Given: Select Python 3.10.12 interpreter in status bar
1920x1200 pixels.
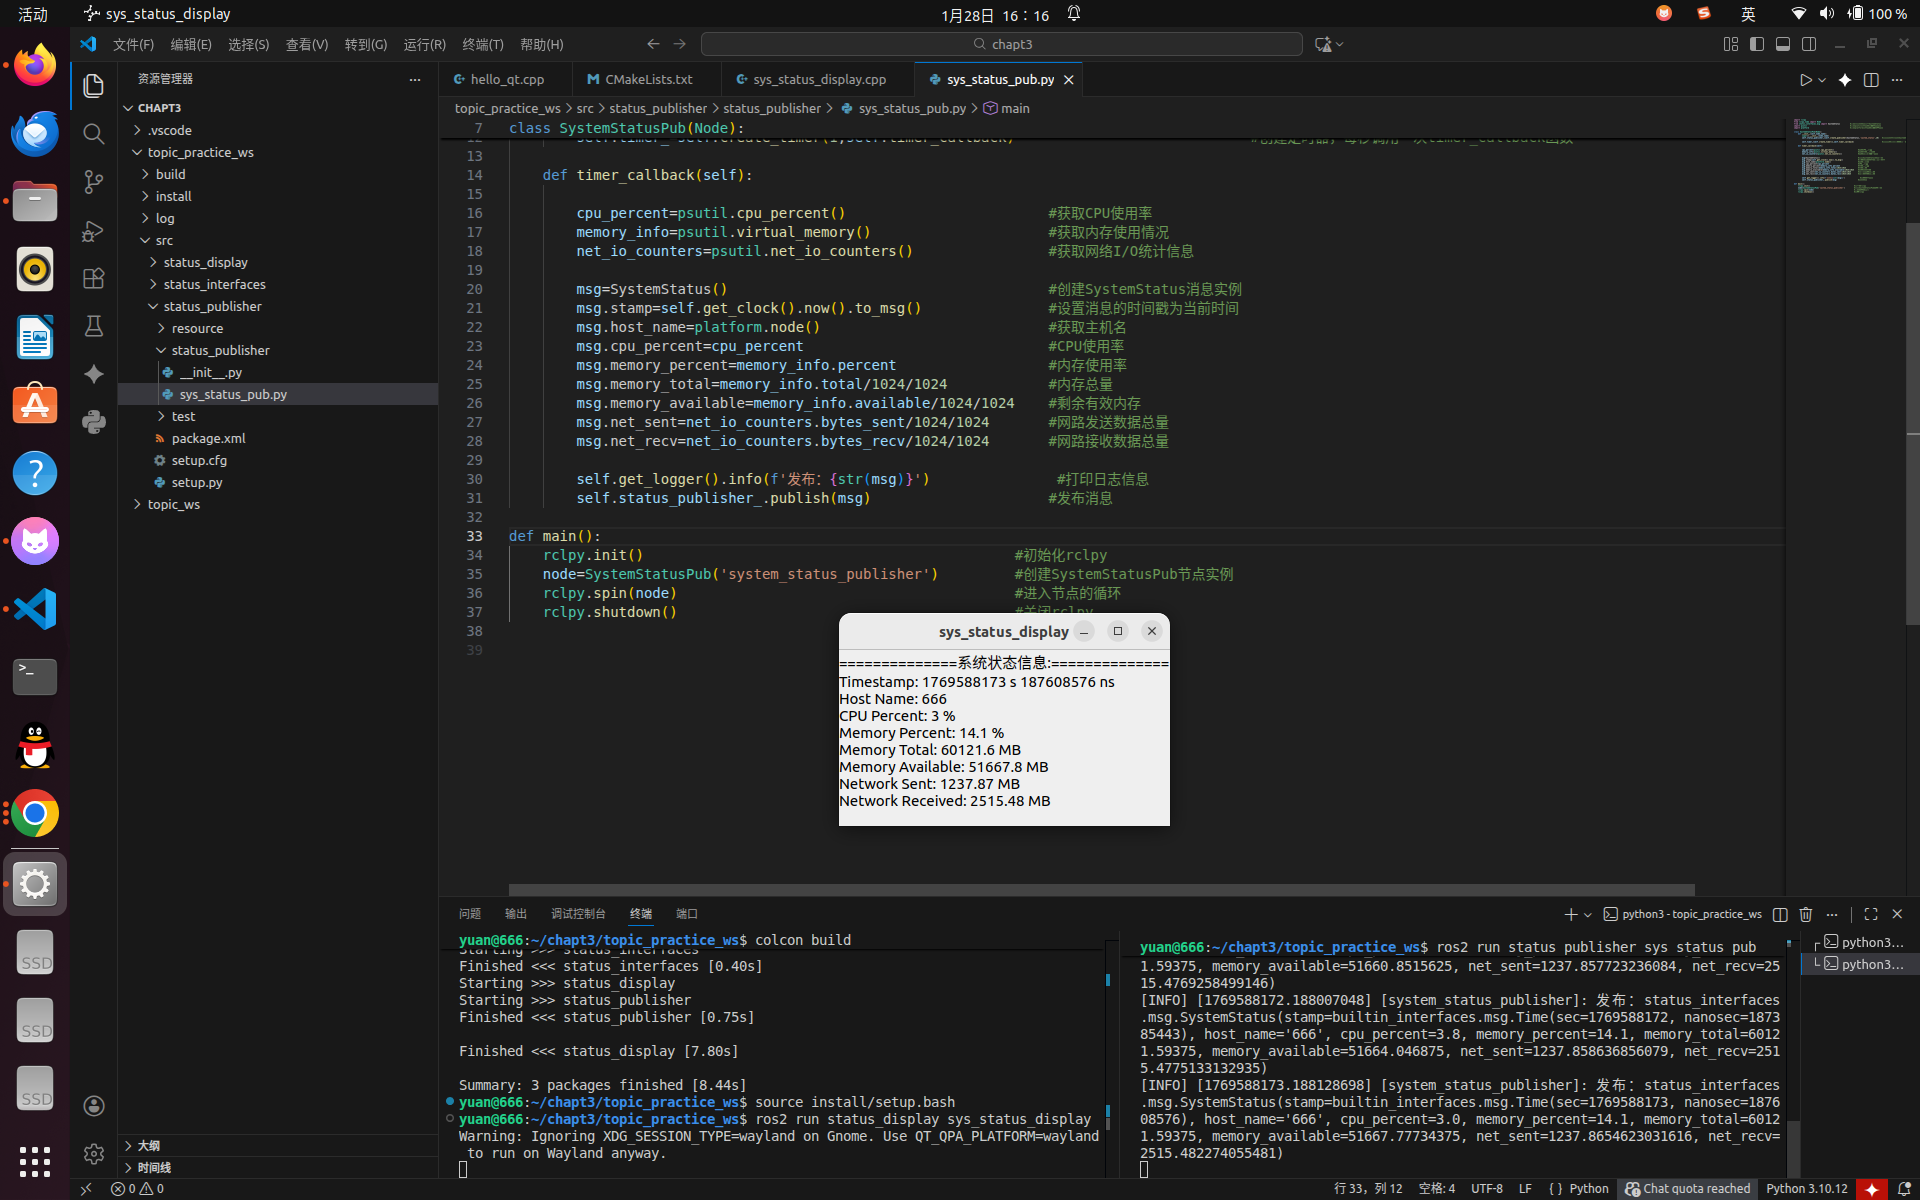Looking at the screenshot, I should point(1806,1189).
